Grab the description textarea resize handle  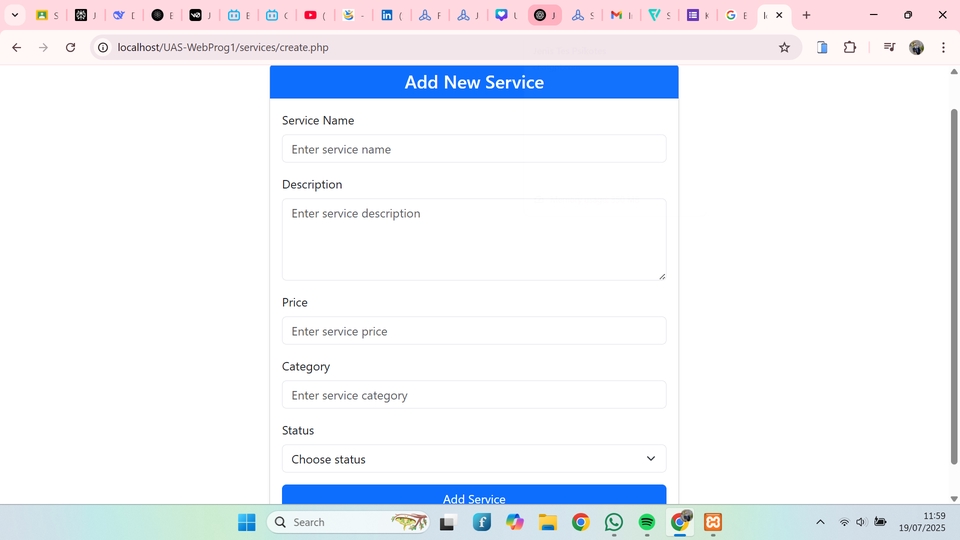pyautogui.click(x=662, y=276)
